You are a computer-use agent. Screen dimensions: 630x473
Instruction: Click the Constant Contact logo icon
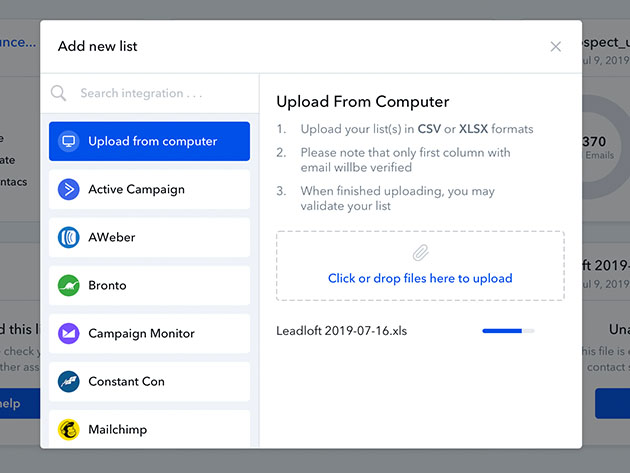[x=69, y=381]
